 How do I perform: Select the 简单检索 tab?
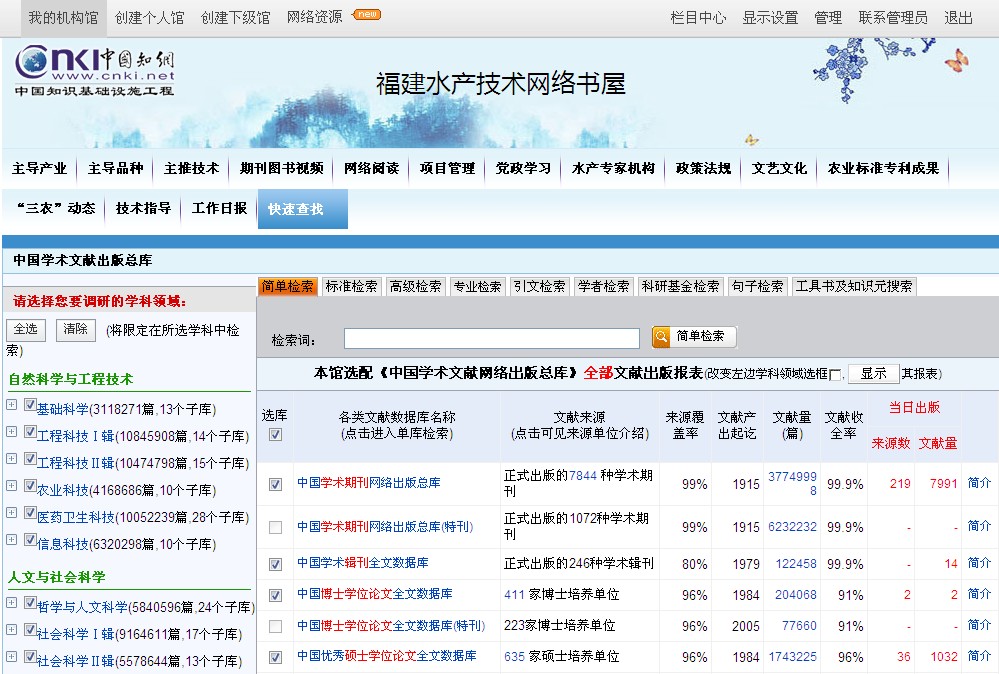(x=287, y=287)
